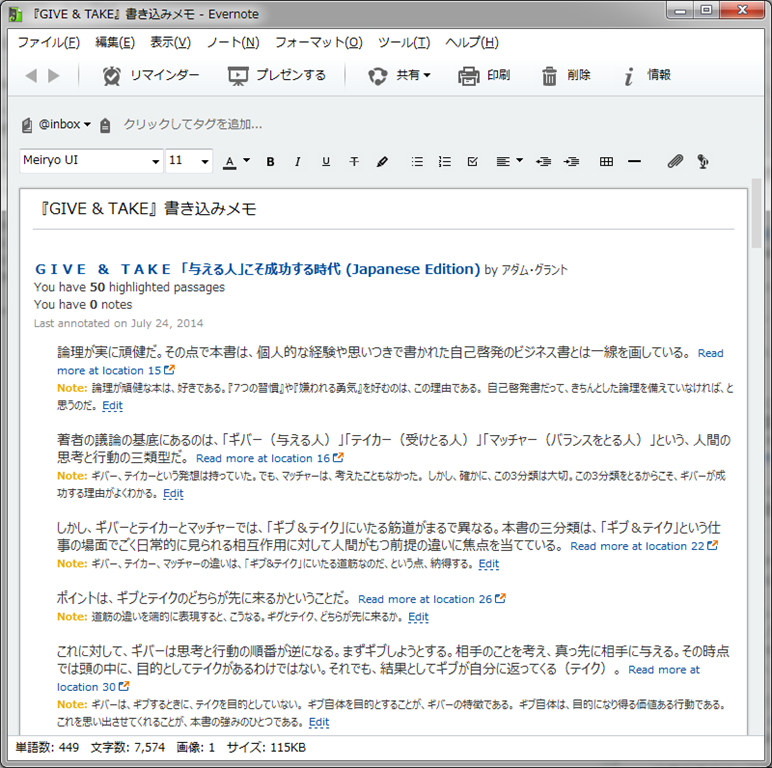Decrease indent of the paragraph

tap(544, 161)
